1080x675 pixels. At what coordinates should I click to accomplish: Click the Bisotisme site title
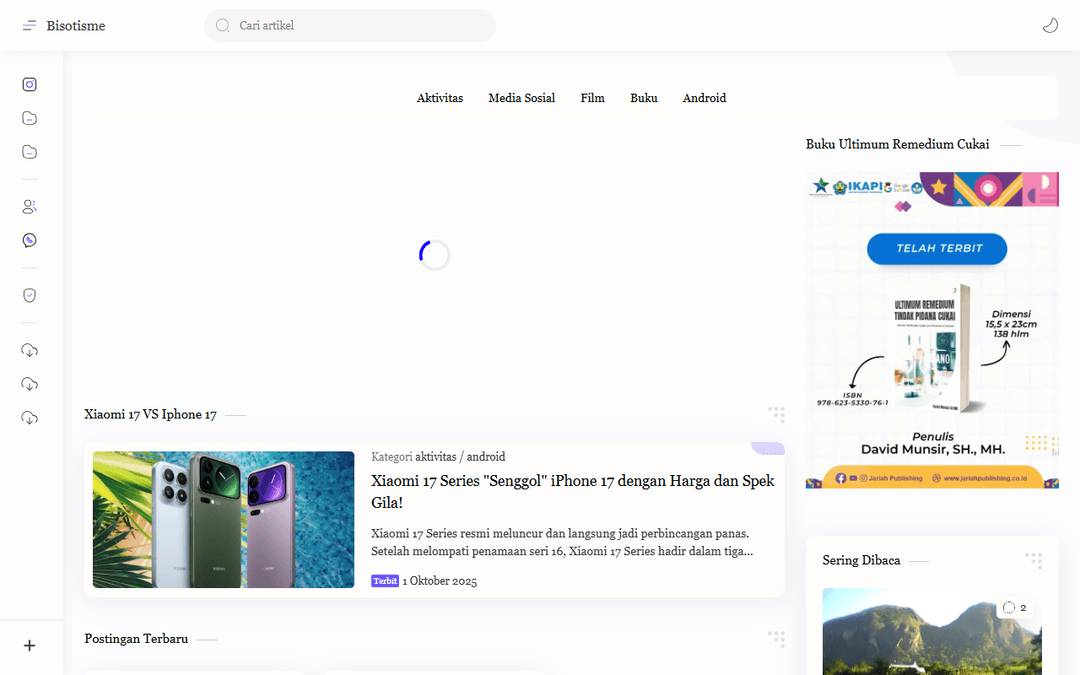pyautogui.click(x=76, y=25)
